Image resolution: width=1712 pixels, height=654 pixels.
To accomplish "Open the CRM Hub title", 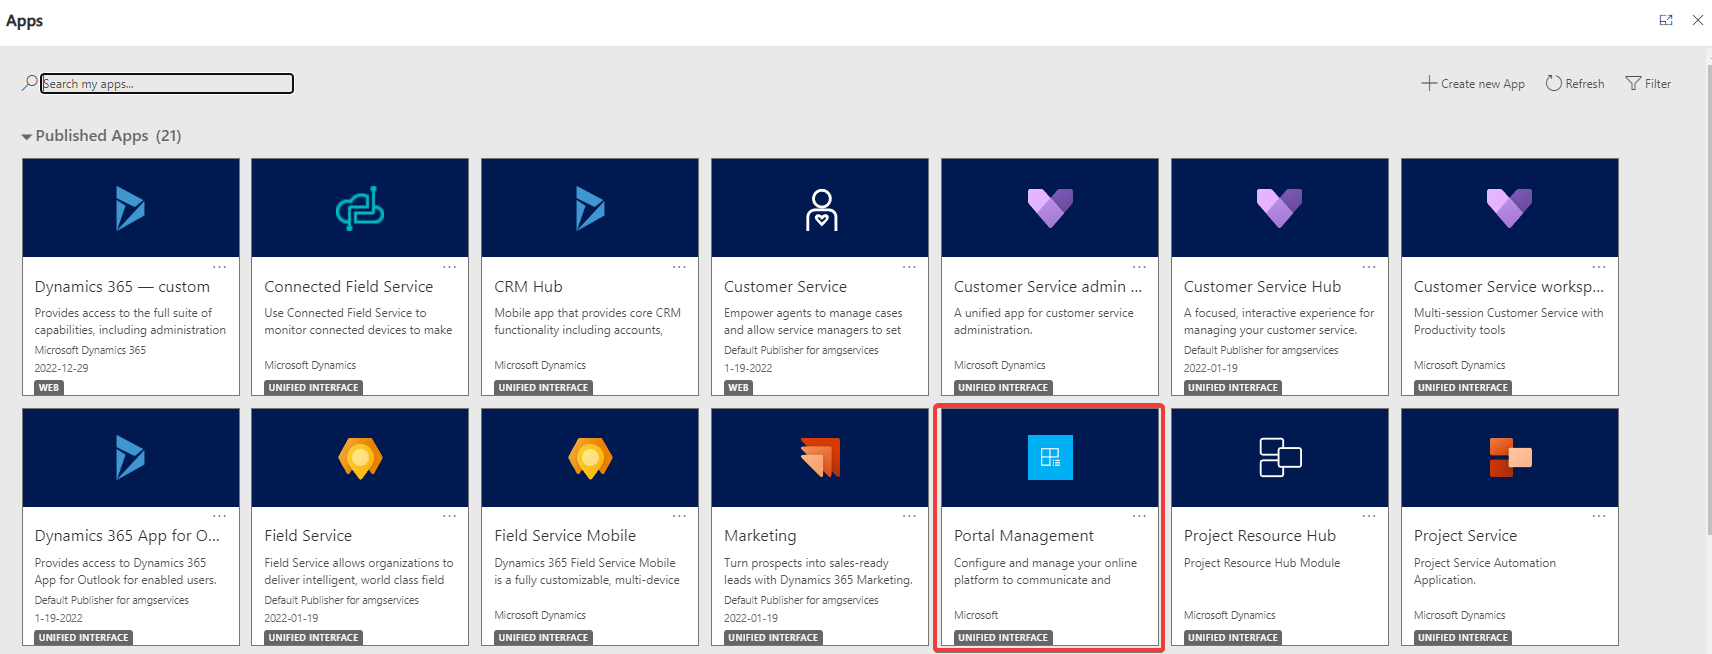I will pos(528,287).
